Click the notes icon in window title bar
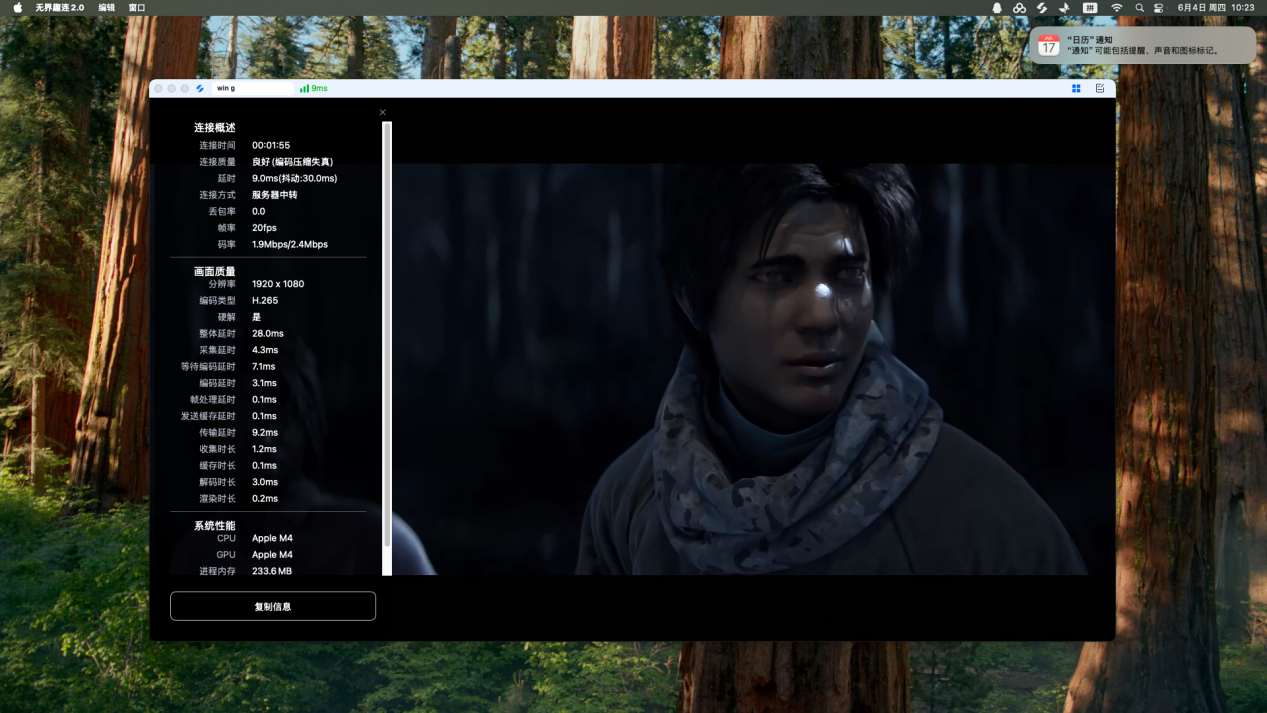The height and width of the screenshot is (713, 1267). point(1100,88)
